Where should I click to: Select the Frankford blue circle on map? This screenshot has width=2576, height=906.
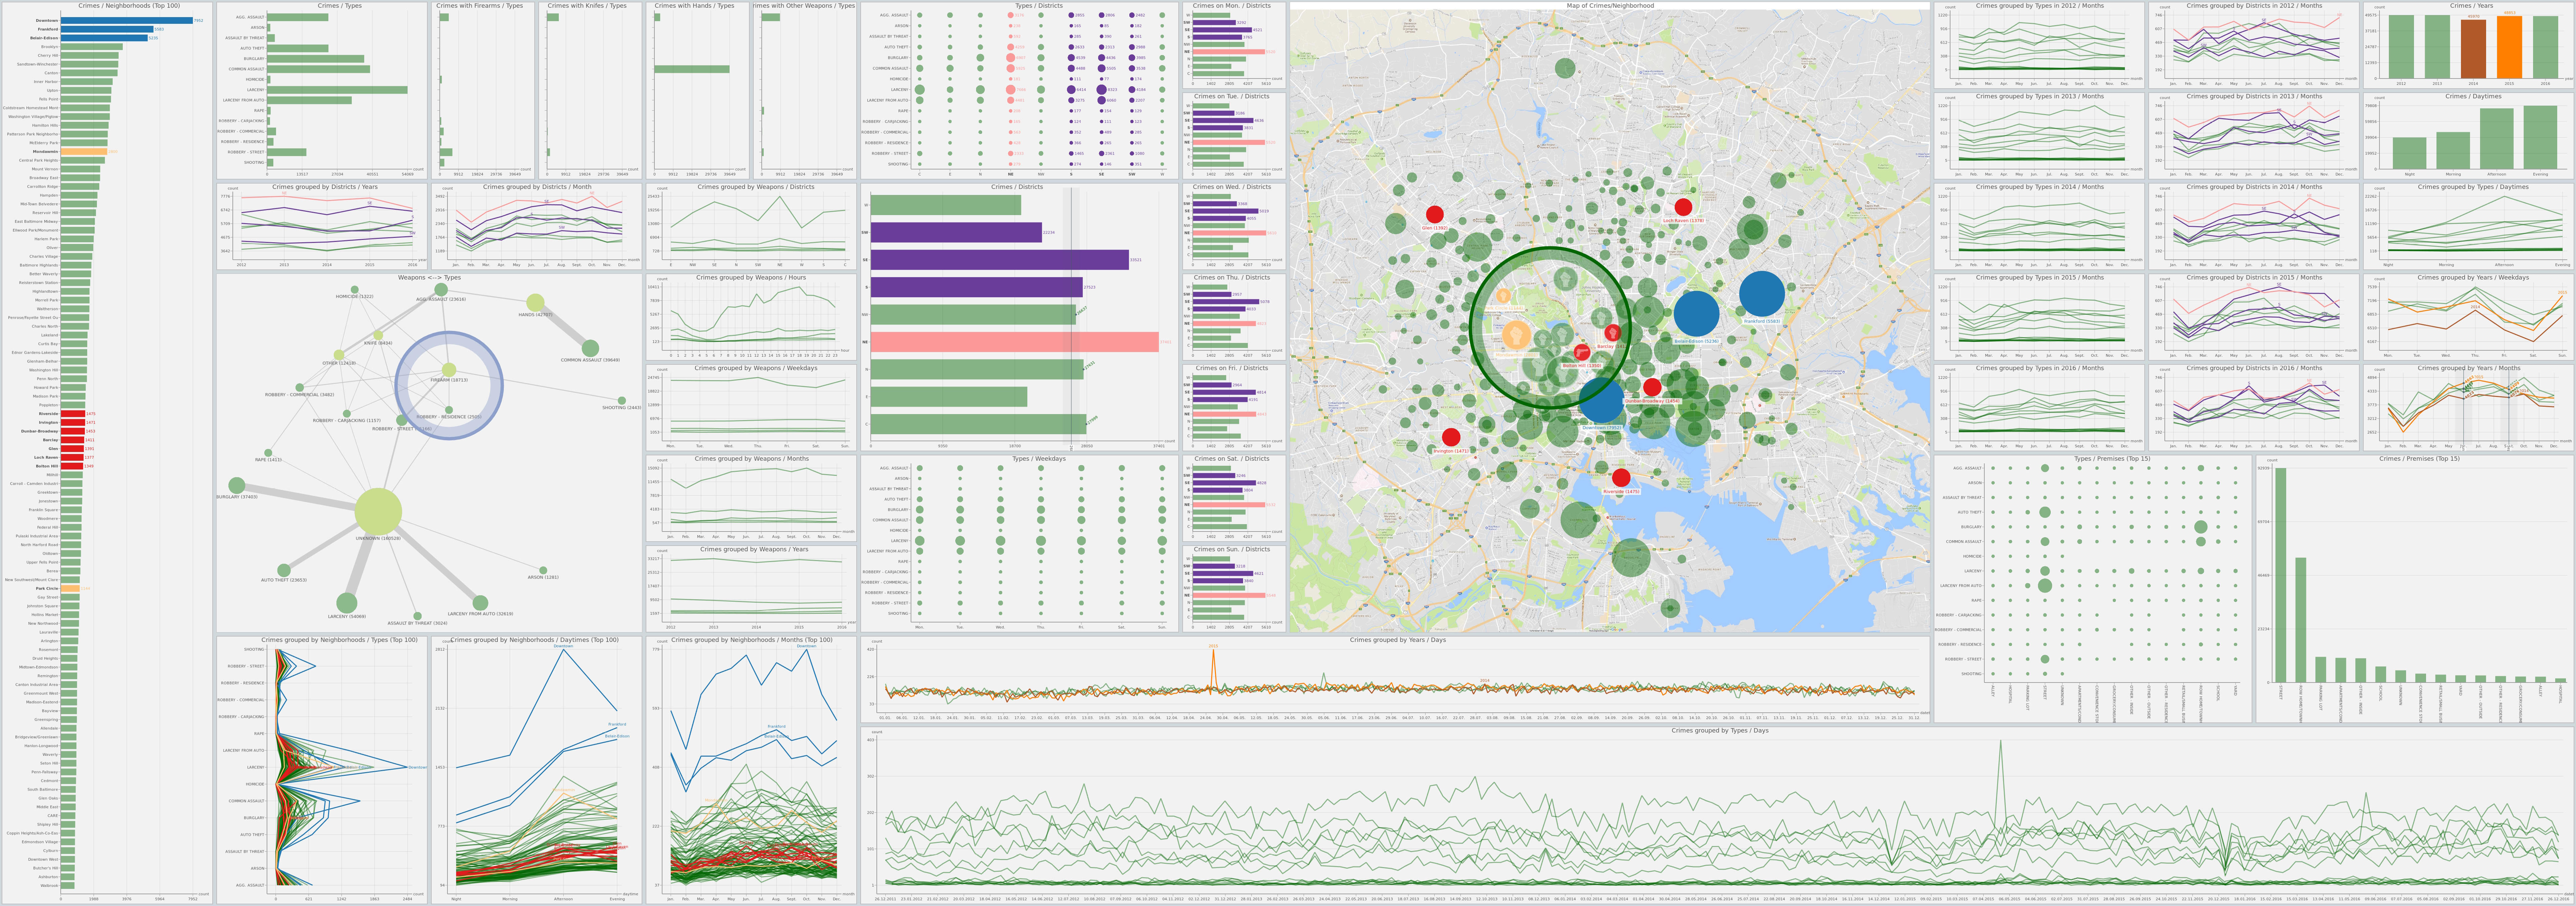1762,294
